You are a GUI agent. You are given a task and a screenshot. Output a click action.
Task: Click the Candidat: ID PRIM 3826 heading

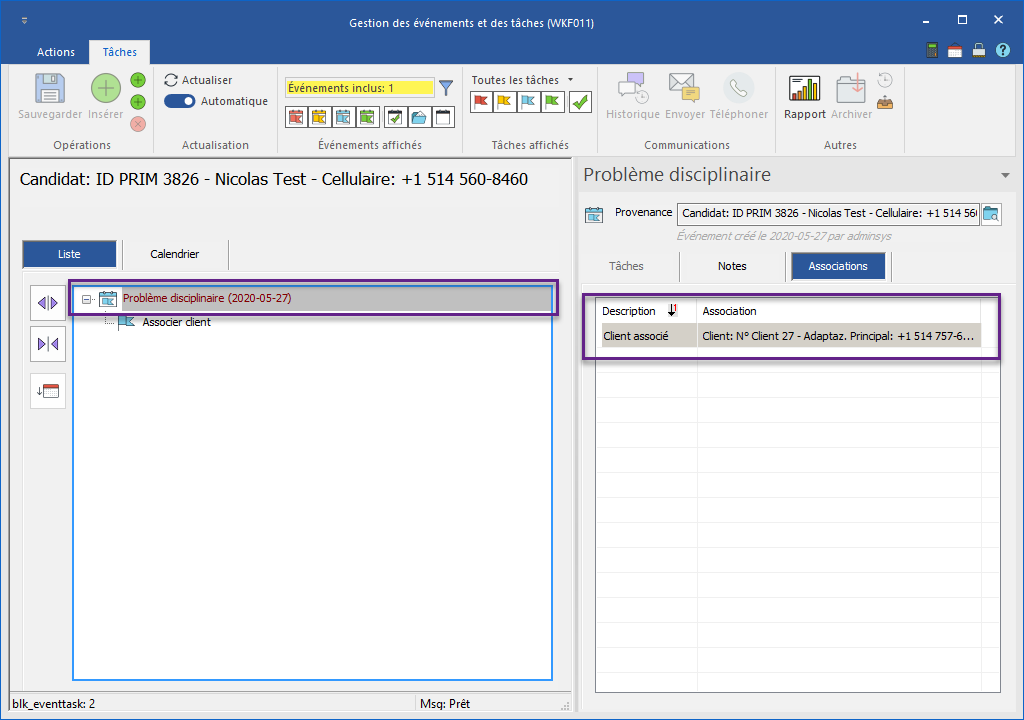click(274, 179)
